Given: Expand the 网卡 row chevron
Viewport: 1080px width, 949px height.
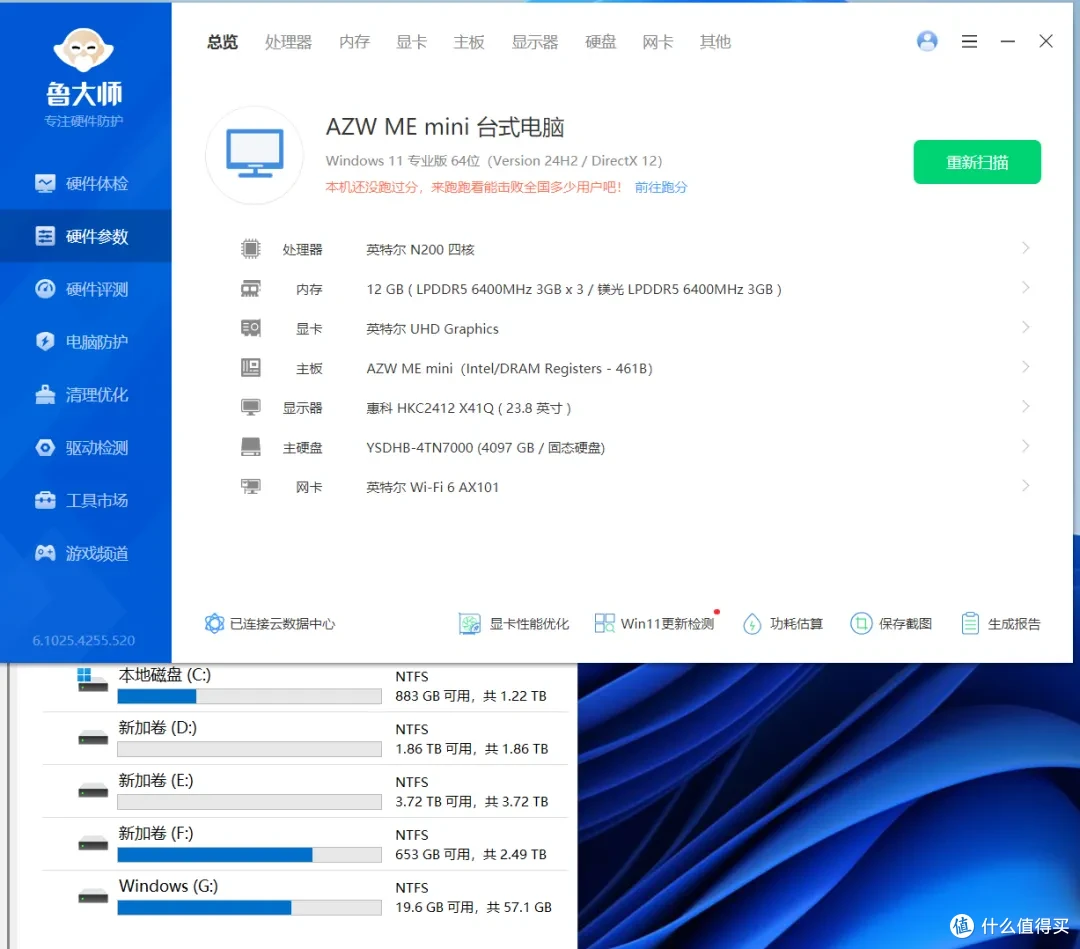Looking at the screenshot, I should [x=1026, y=486].
